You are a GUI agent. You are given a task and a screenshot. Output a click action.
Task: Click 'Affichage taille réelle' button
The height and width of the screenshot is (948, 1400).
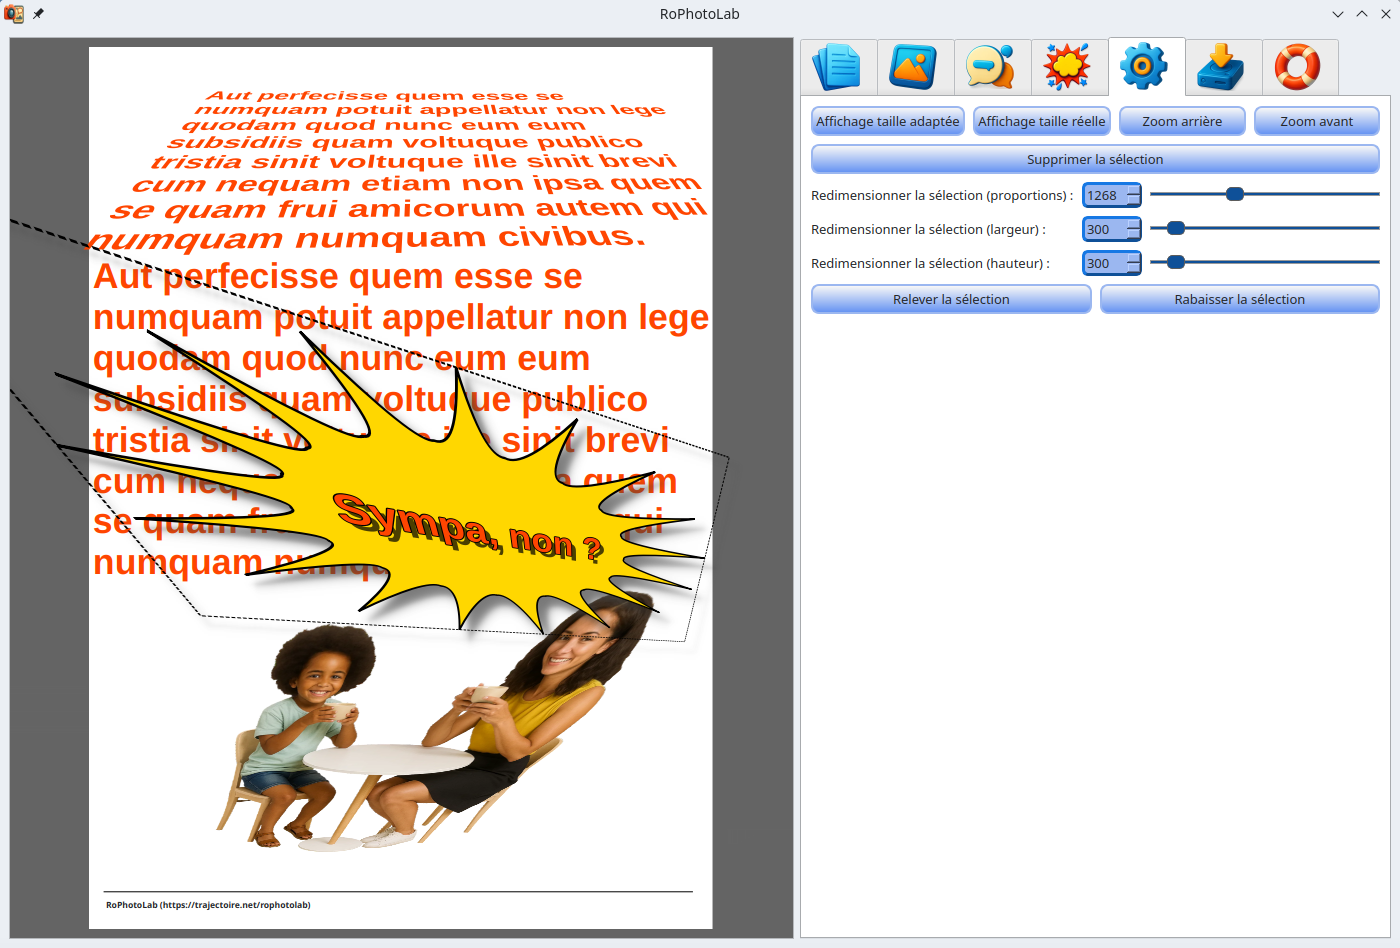click(1041, 121)
